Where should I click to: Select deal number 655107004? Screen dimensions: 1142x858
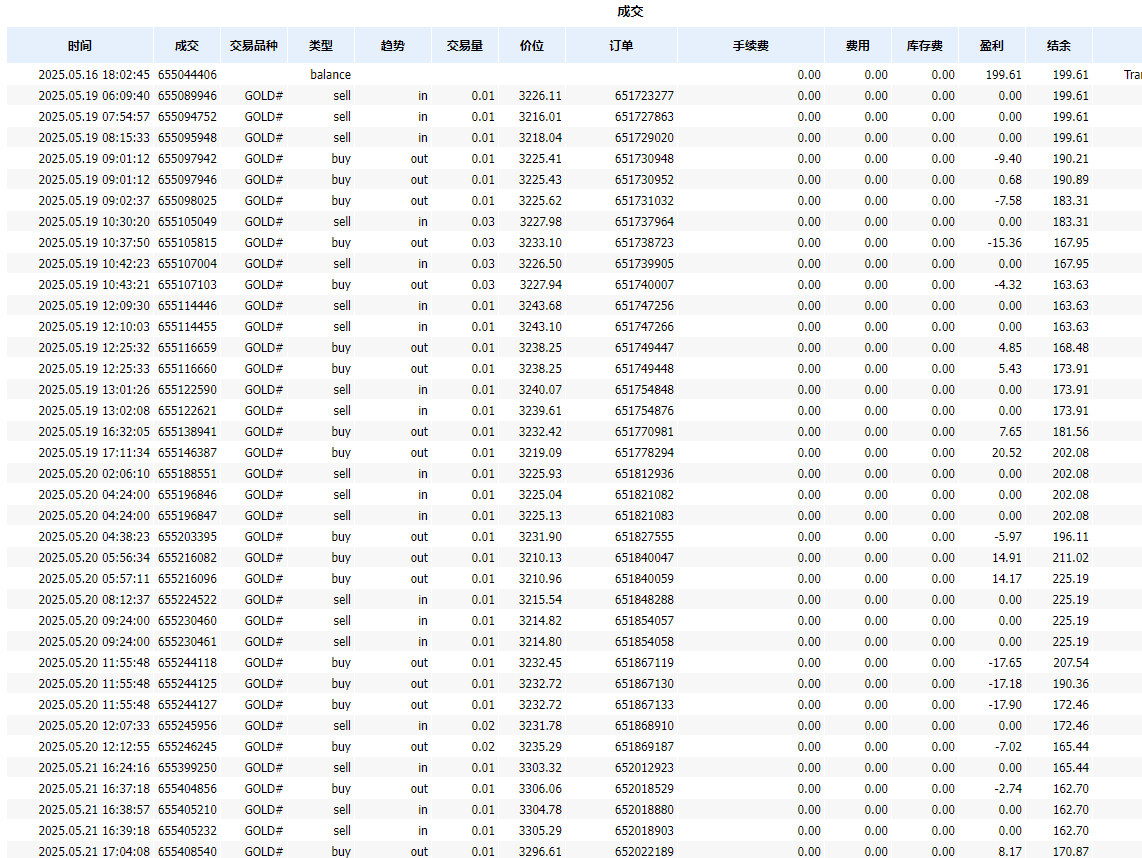pyautogui.click(x=187, y=264)
